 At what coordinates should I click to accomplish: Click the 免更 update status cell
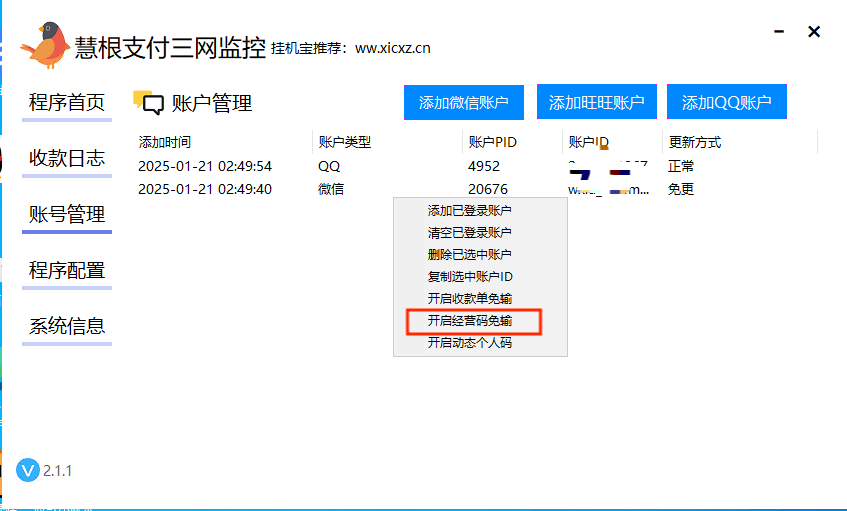pos(681,189)
